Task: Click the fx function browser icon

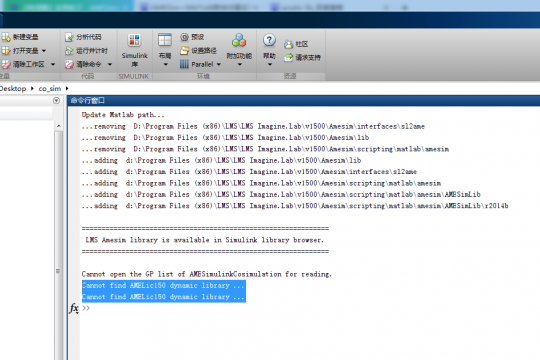Action: [74, 308]
